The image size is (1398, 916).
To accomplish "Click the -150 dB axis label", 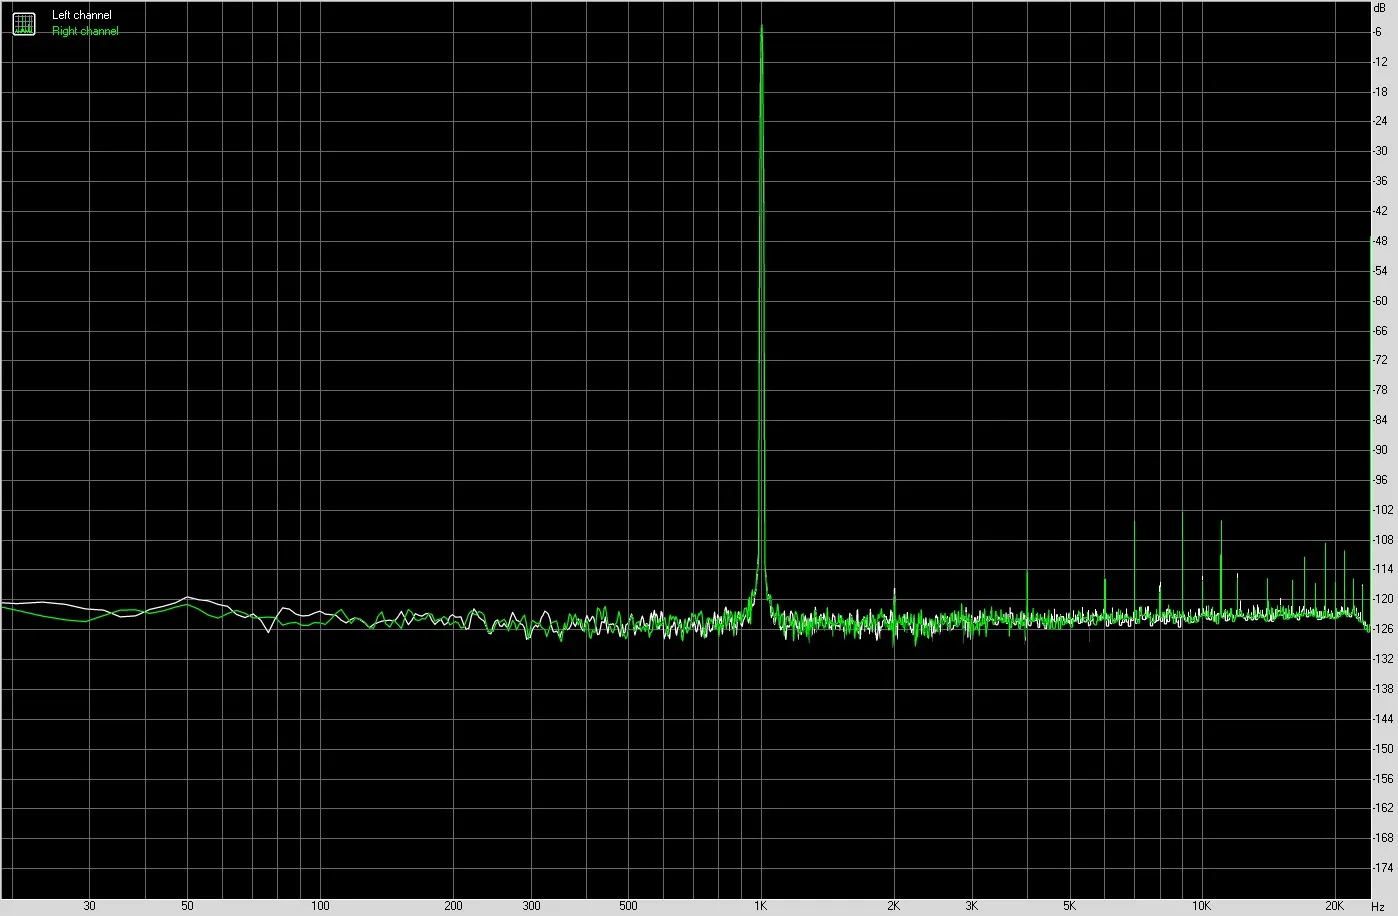I will point(1382,749).
